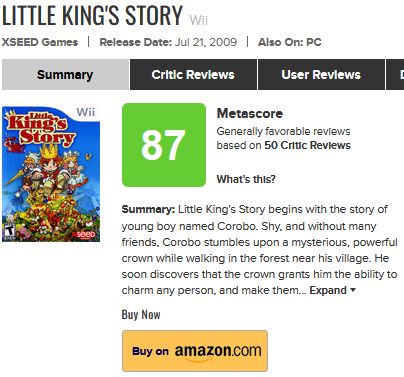Open the User Reviews tab
This screenshot has width=404, height=377.
[321, 75]
